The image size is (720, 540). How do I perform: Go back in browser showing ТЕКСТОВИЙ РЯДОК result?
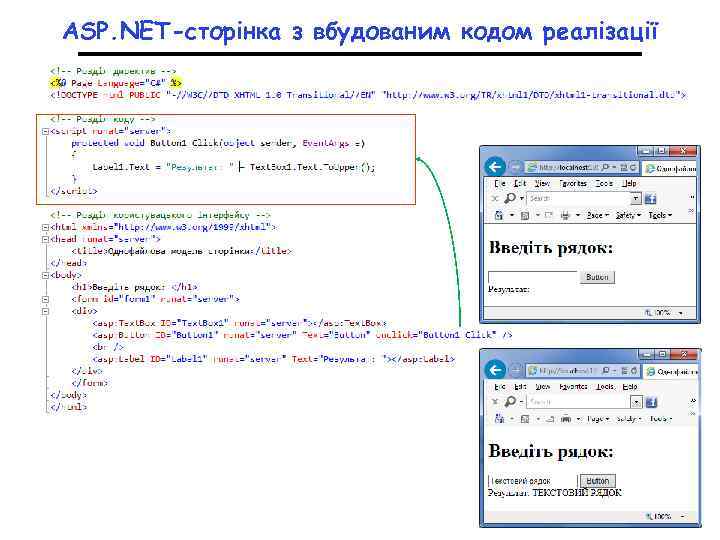tap(495, 370)
